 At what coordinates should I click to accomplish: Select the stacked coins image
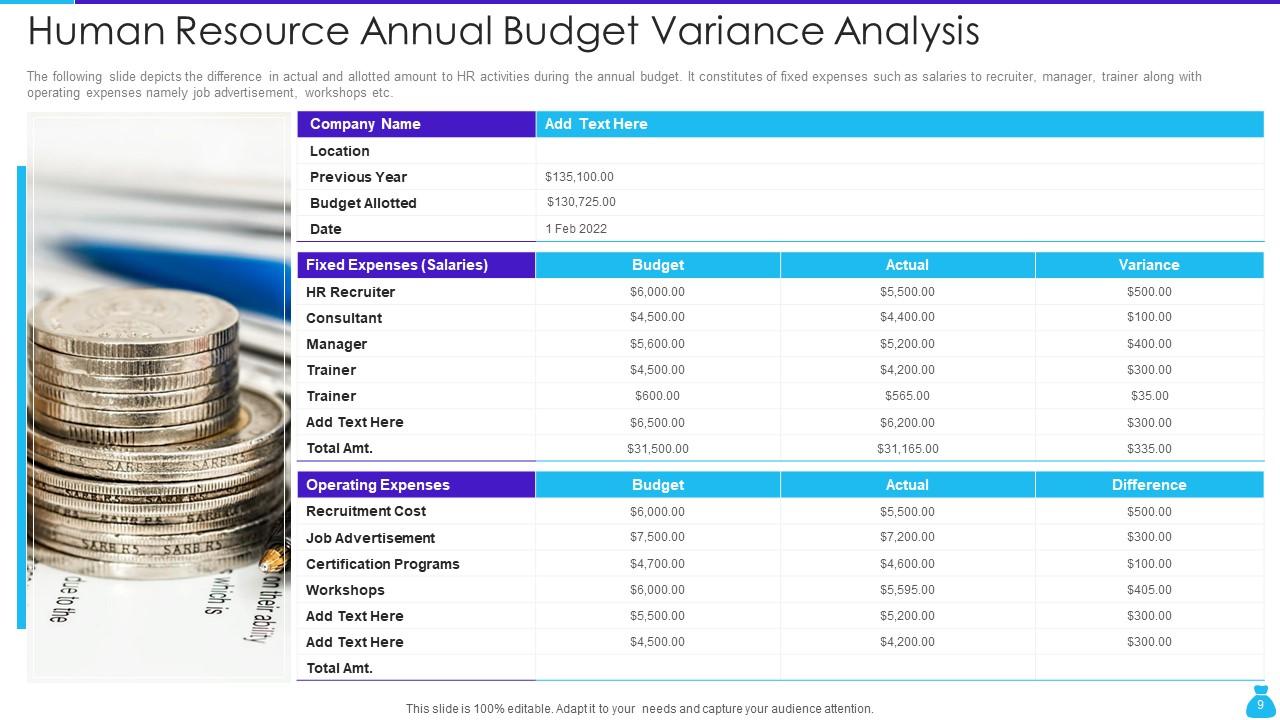[x=159, y=398]
